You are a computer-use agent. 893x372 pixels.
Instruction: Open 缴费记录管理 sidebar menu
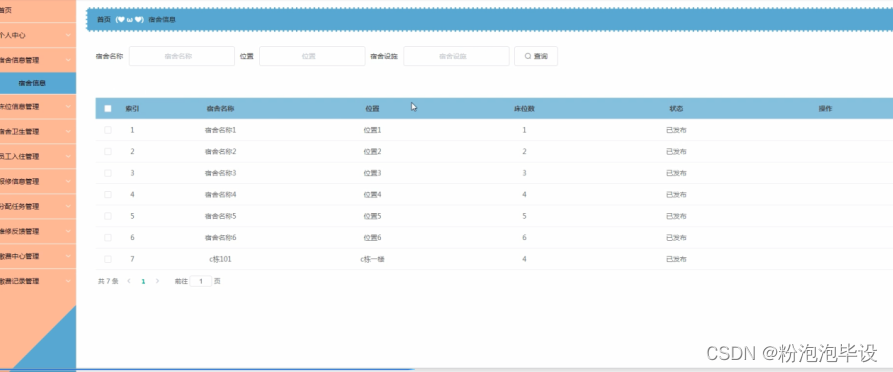(38, 281)
